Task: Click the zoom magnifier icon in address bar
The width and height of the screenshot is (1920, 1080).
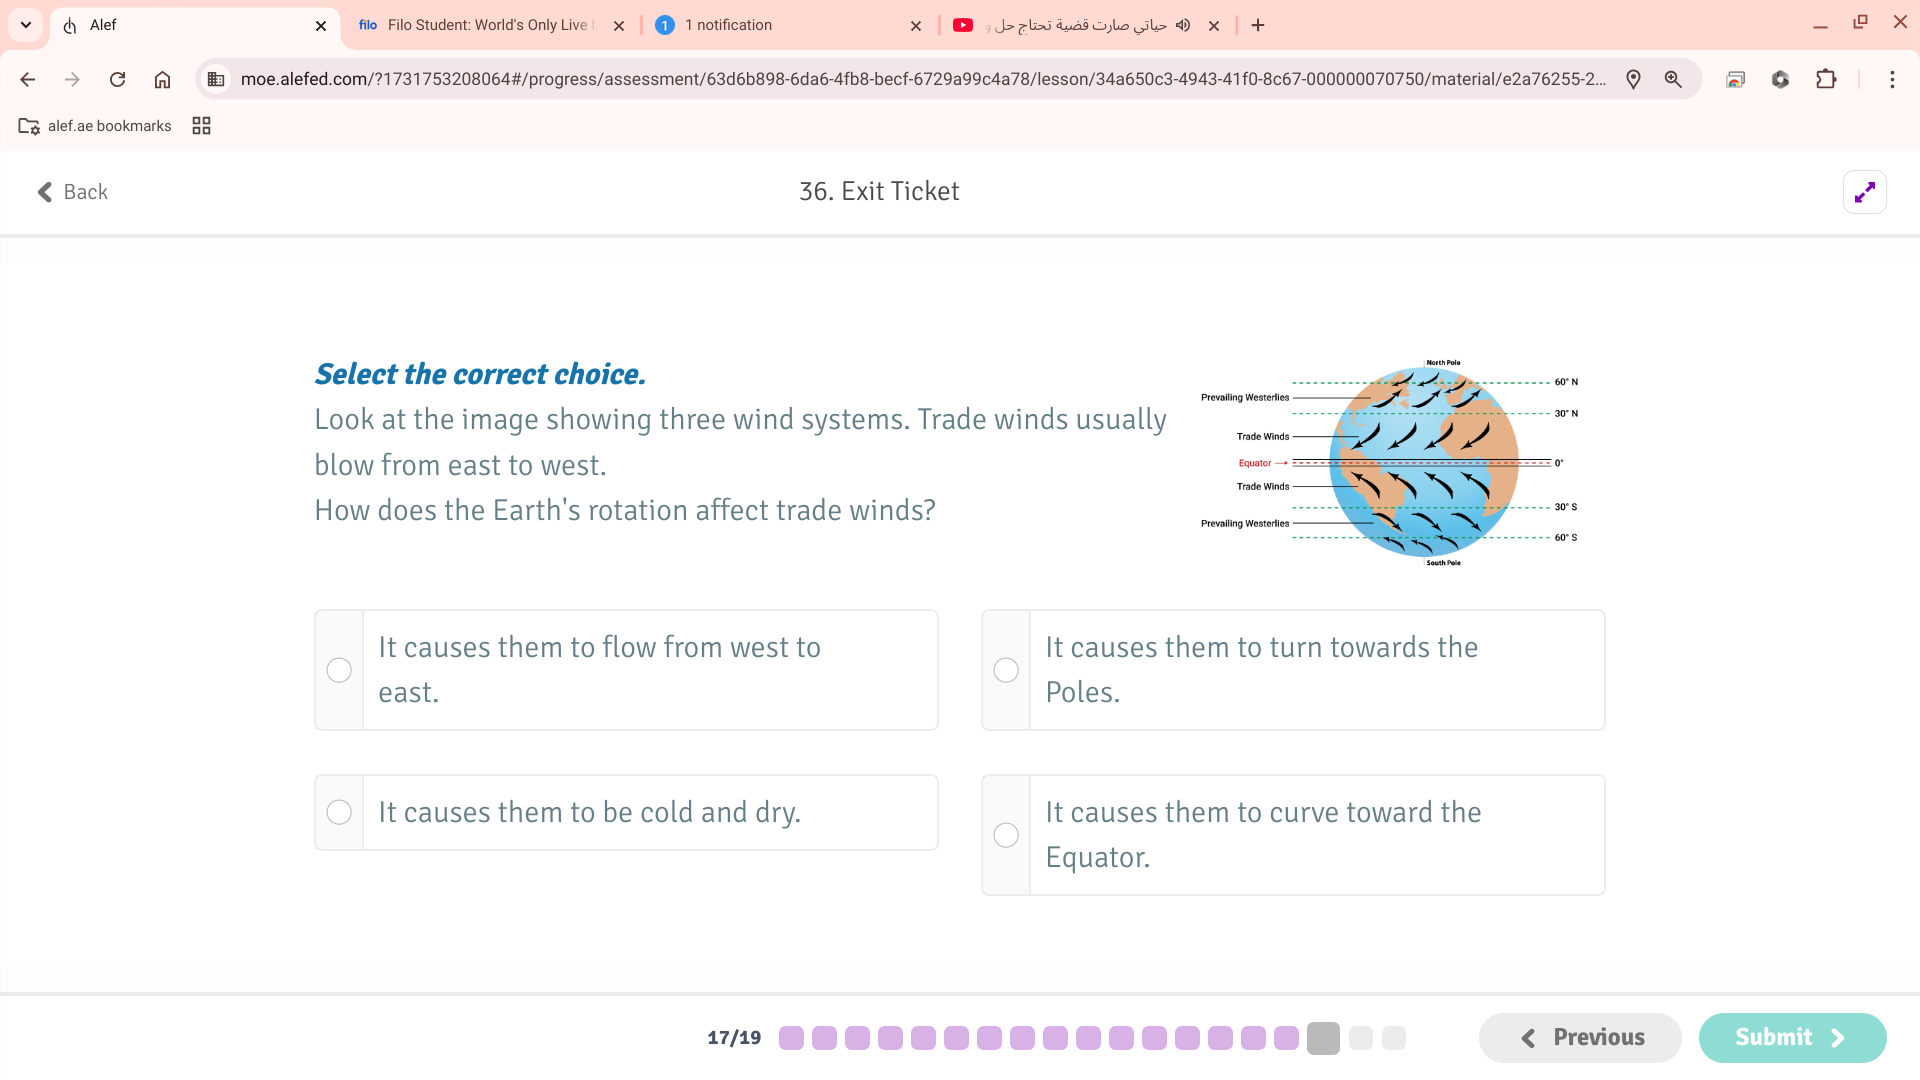Action: (x=1673, y=79)
